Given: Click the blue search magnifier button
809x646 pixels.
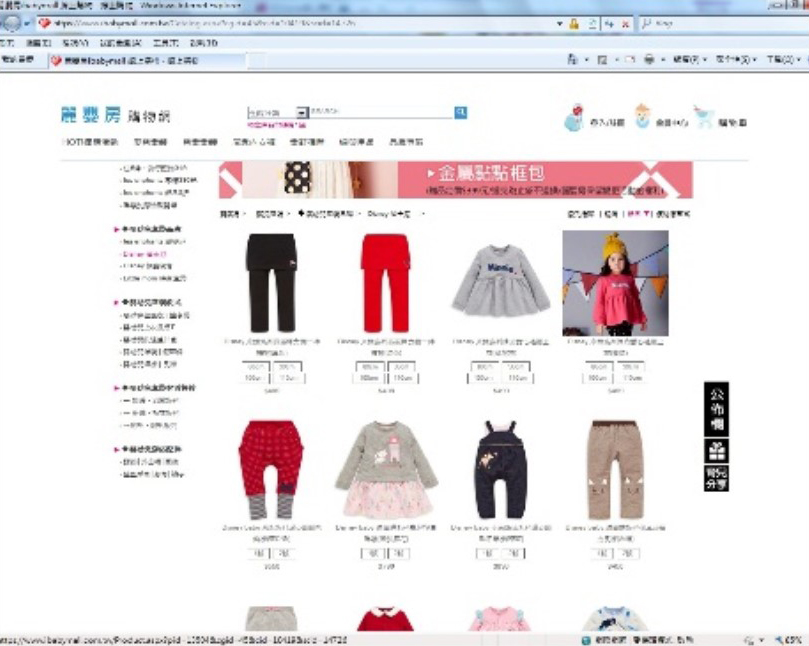Looking at the screenshot, I should (460, 113).
